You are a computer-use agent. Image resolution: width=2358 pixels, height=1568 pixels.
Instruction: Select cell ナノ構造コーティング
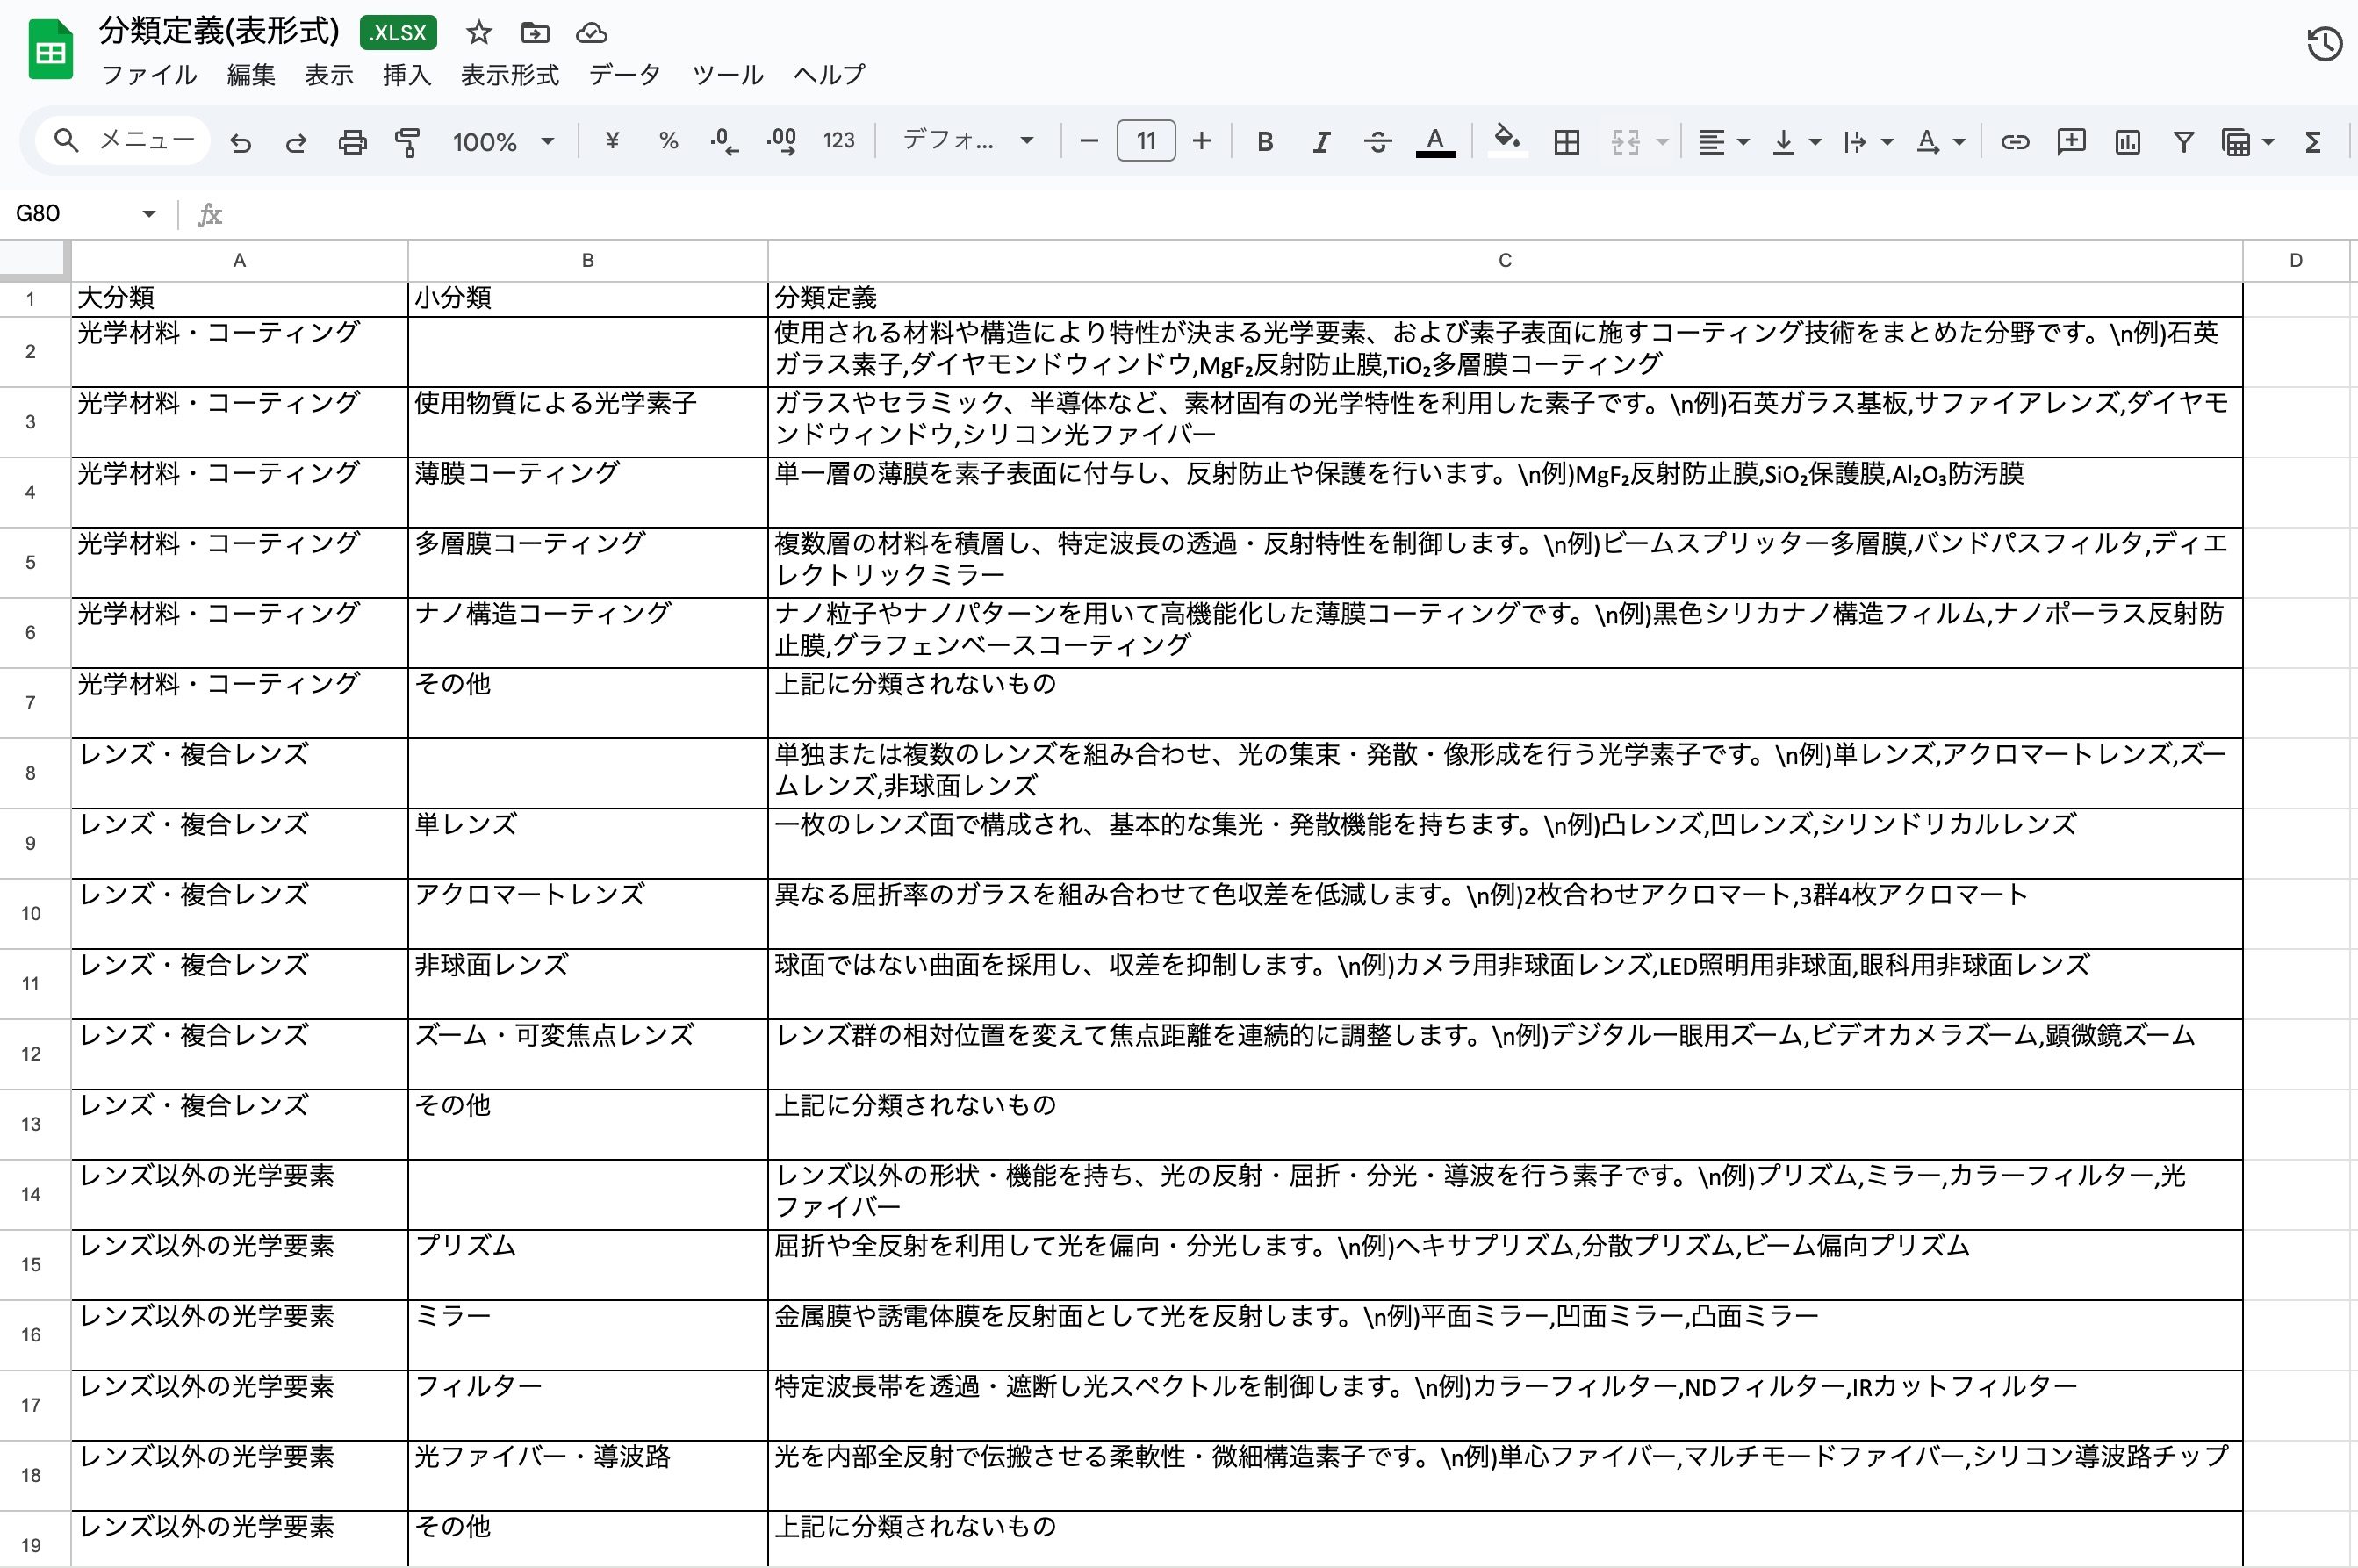(x=587, y=633)
